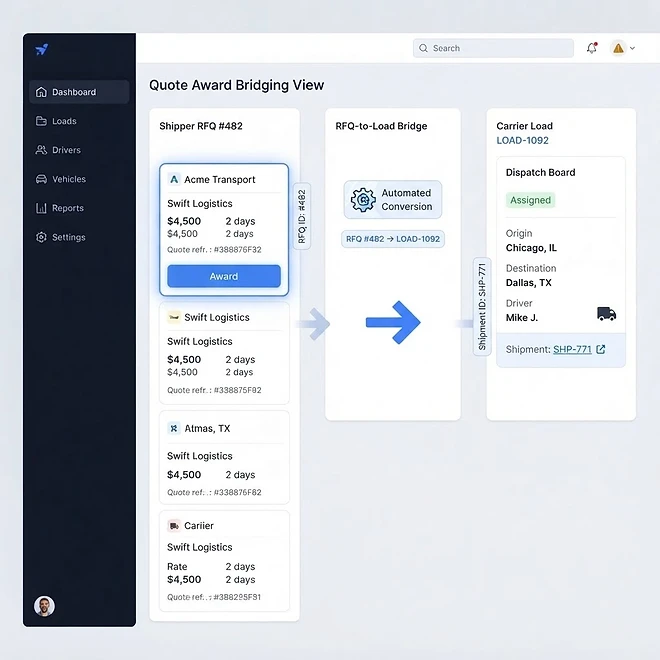This screenshot has width=660, height=660.
Task: Expand the account dropdown chevron
Action: 632,48
